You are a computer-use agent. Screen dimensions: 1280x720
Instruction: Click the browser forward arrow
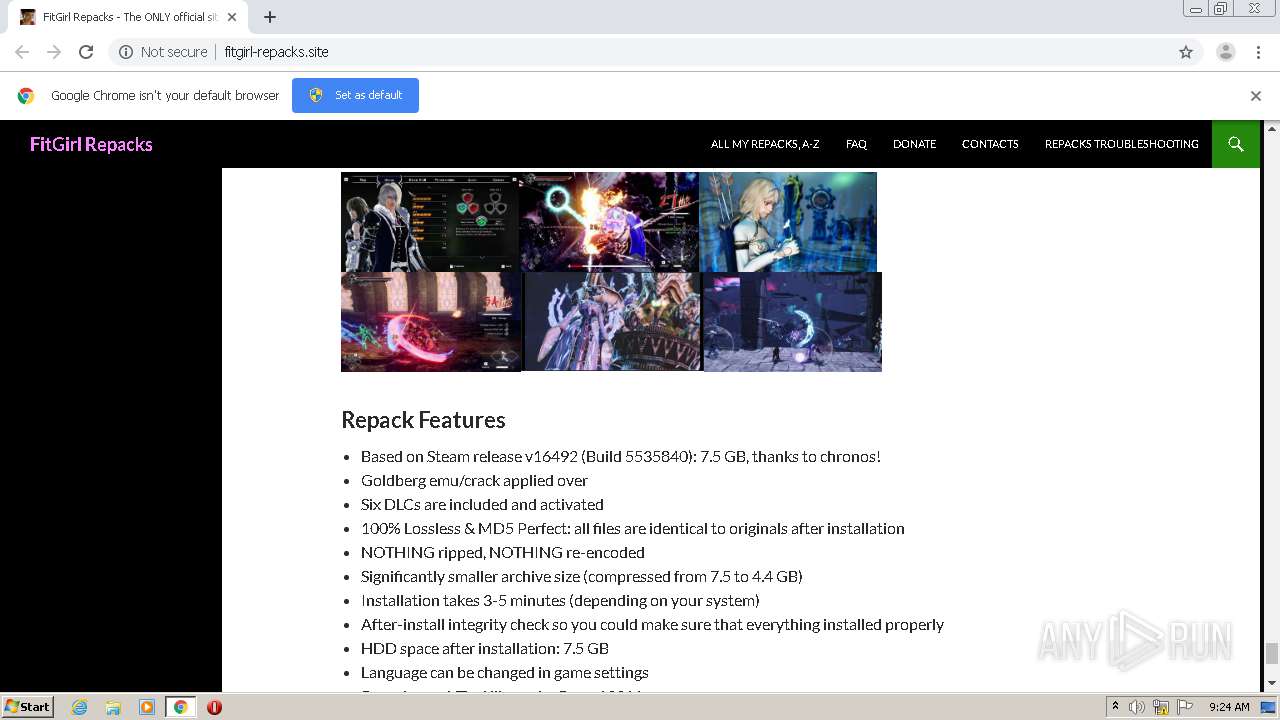point(54,52)
